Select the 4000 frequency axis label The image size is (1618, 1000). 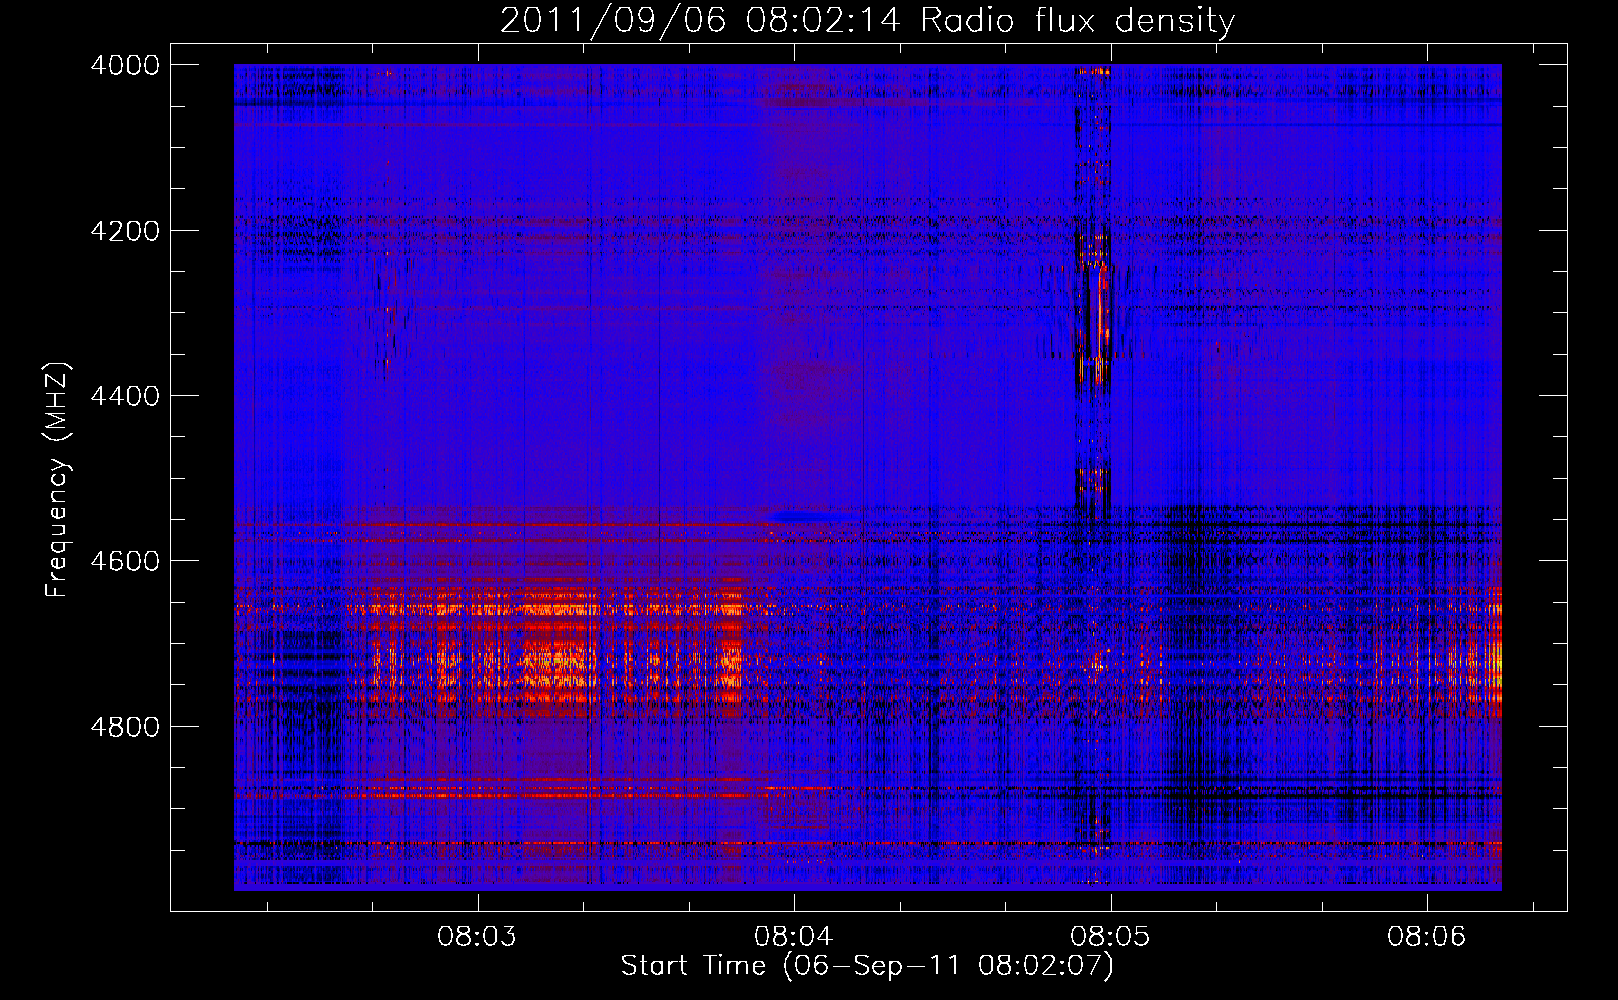click(x=125, y=65)
